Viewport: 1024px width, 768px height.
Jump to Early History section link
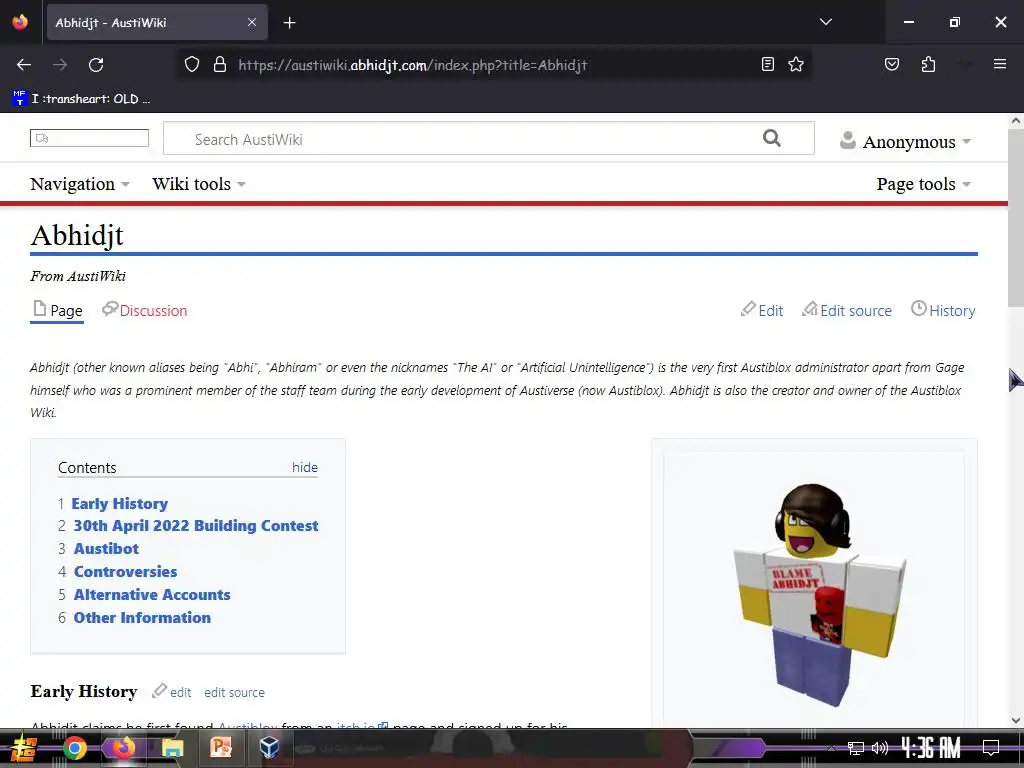pos(120,504)
